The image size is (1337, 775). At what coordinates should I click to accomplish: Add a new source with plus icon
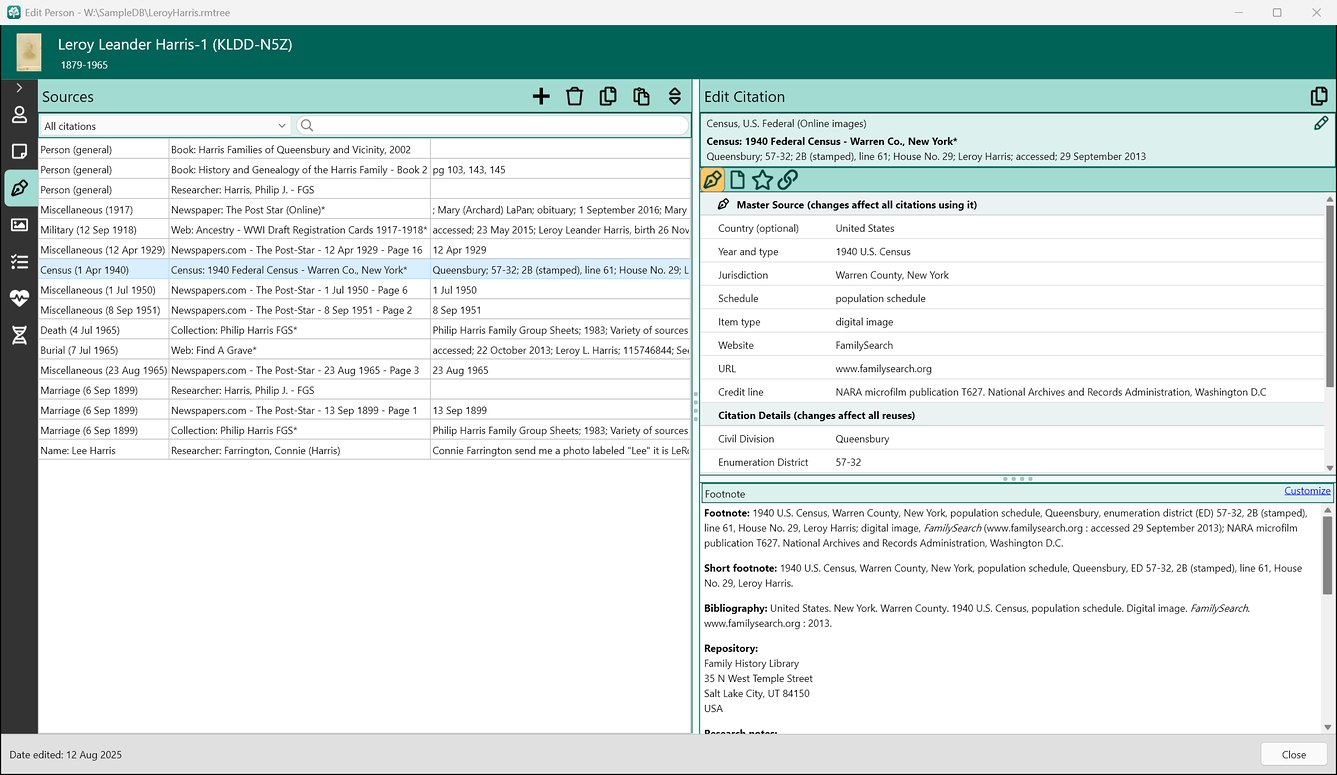541,96
